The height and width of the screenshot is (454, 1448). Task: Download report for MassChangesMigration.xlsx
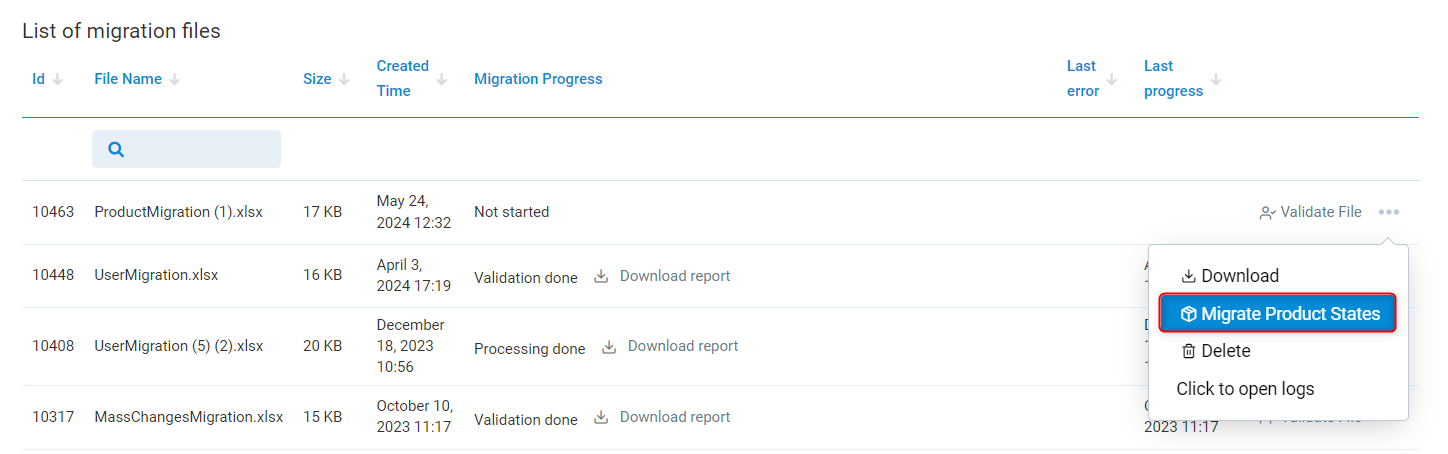664,417
